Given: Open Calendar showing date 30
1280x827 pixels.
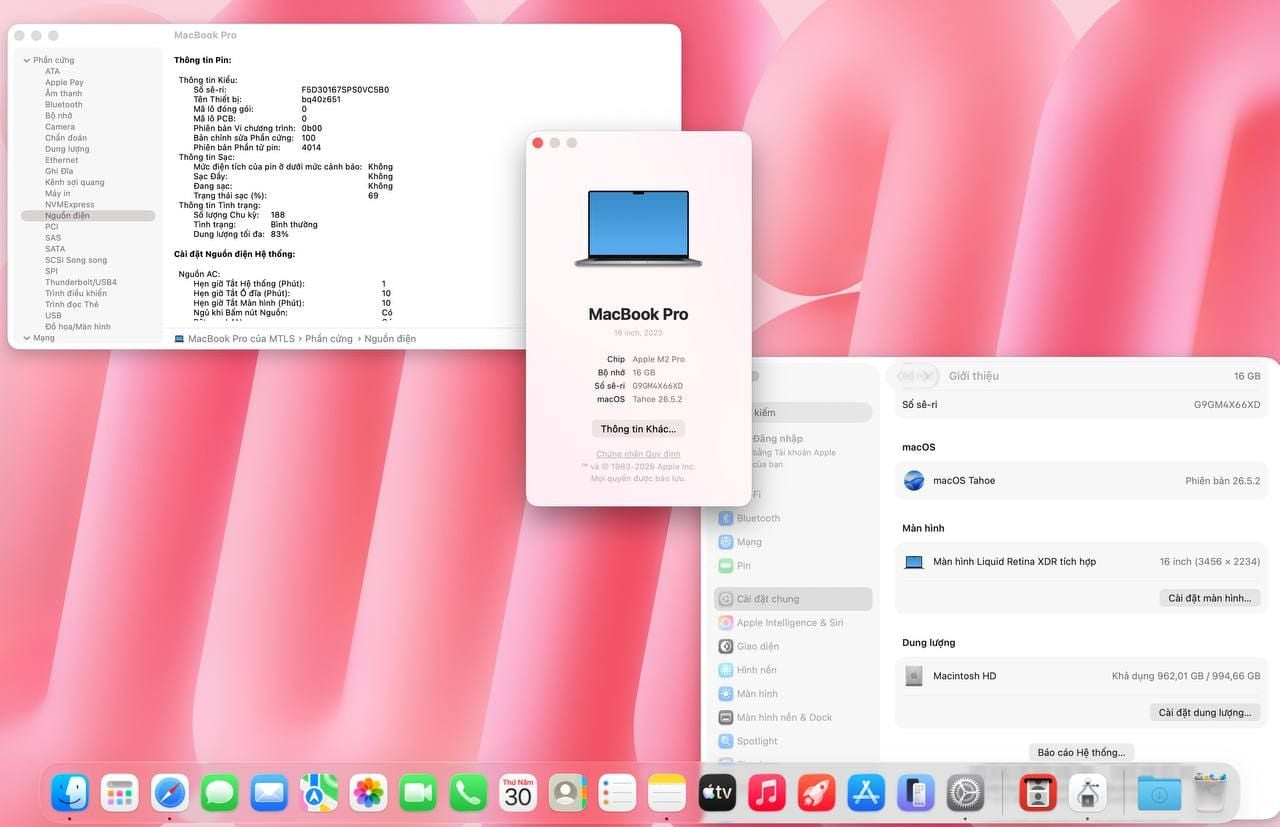Looking at the screenshot, I should pyautogui.click(x=518, y=793).
